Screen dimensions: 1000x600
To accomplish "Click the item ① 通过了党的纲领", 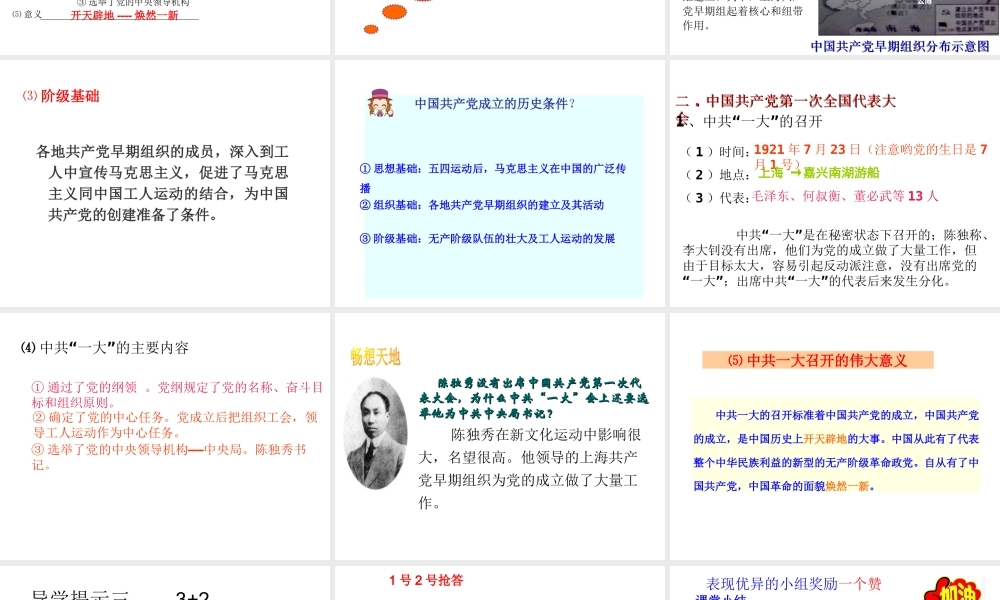I will tap(177, 395).
